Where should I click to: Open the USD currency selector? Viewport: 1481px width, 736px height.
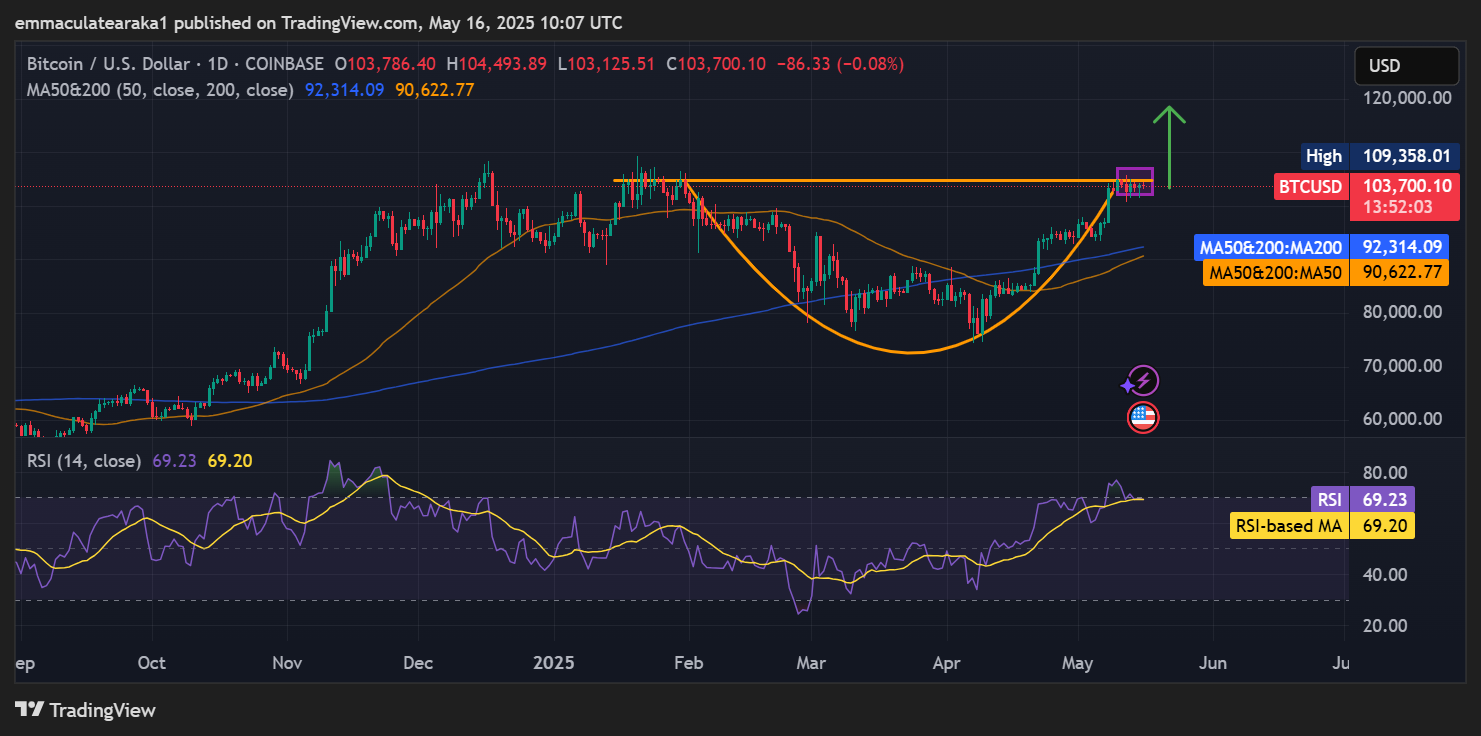coord(1407,66)
